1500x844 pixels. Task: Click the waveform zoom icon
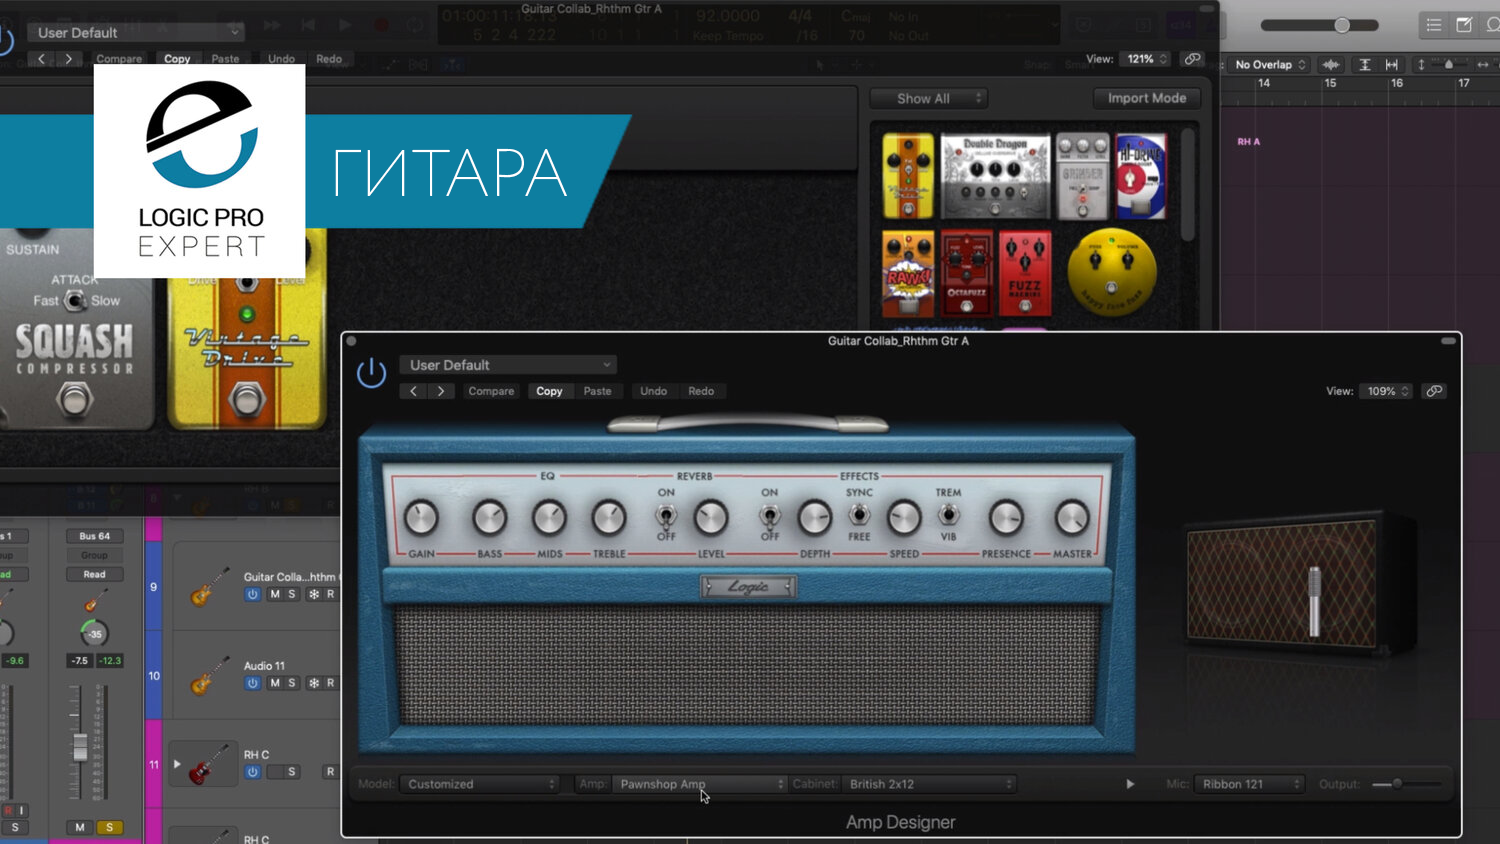tap(1331, 64)
